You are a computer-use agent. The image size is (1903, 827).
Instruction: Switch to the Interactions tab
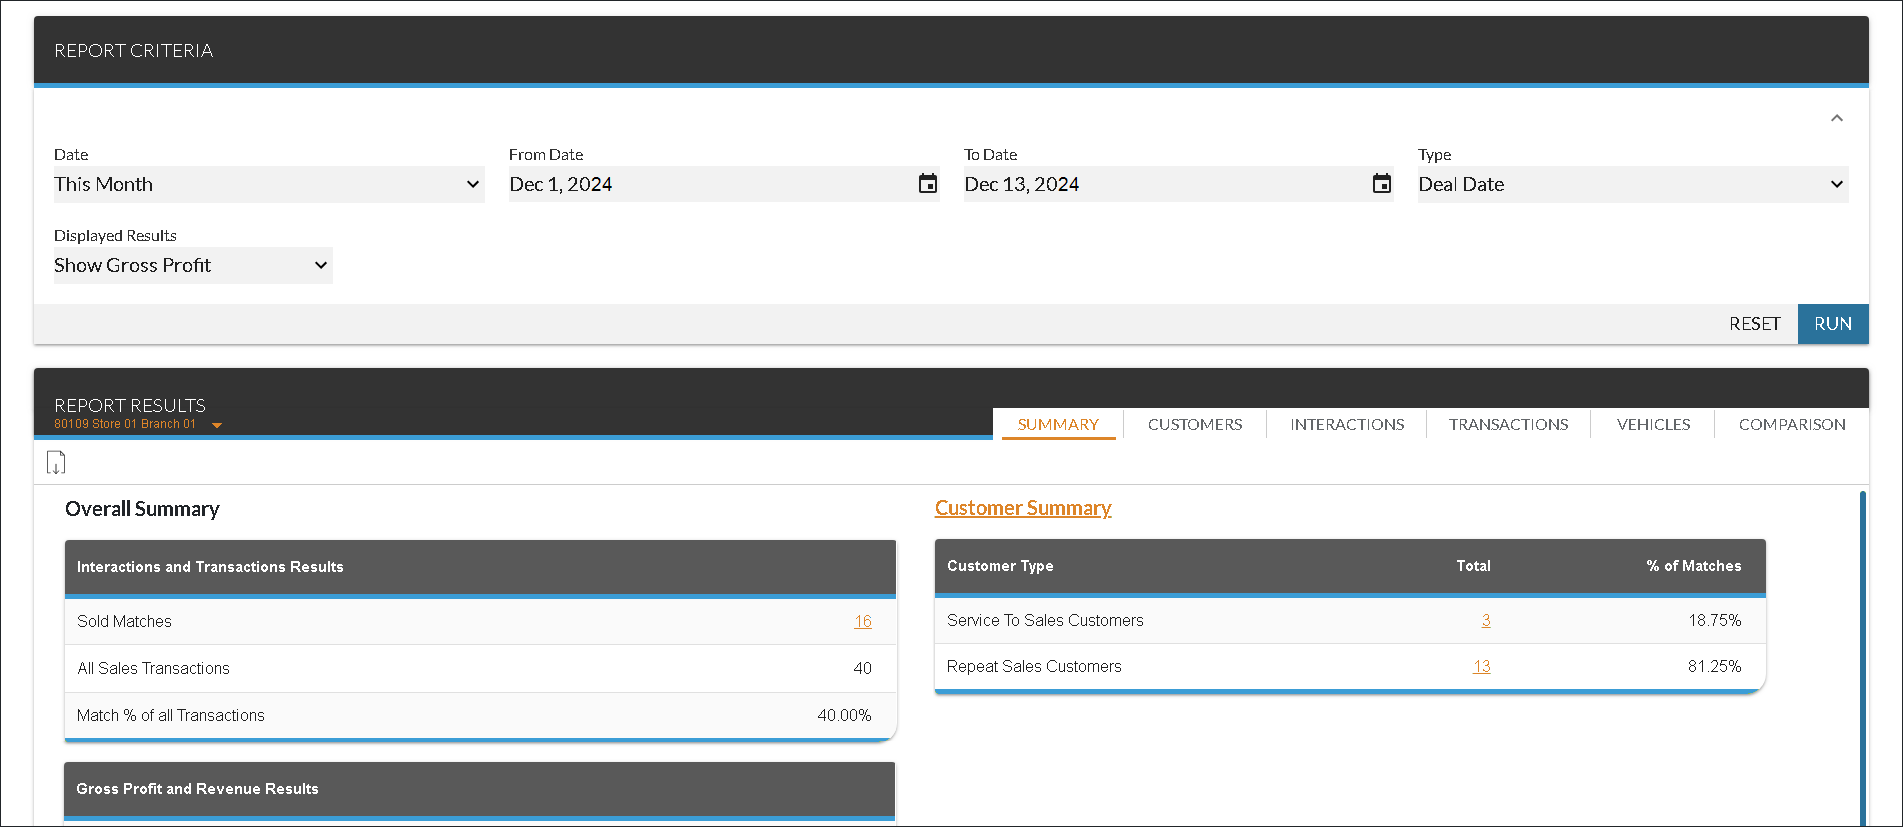[x=1346, y=424]
